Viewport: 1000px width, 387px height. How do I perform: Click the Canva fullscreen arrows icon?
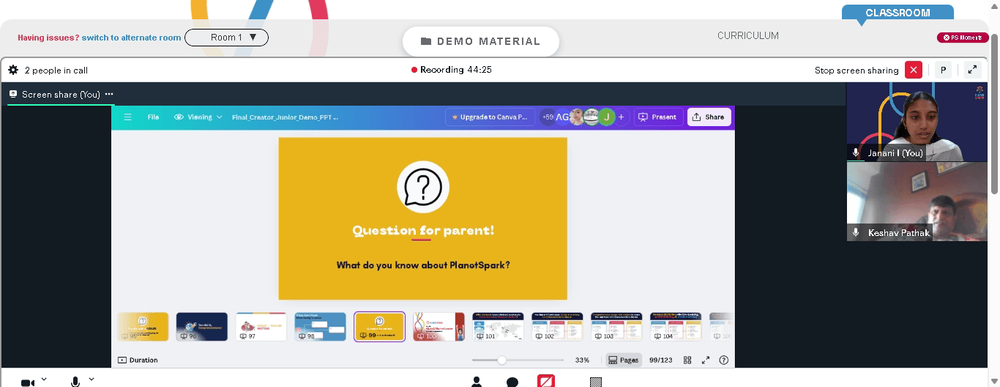(x=706, y=360)
